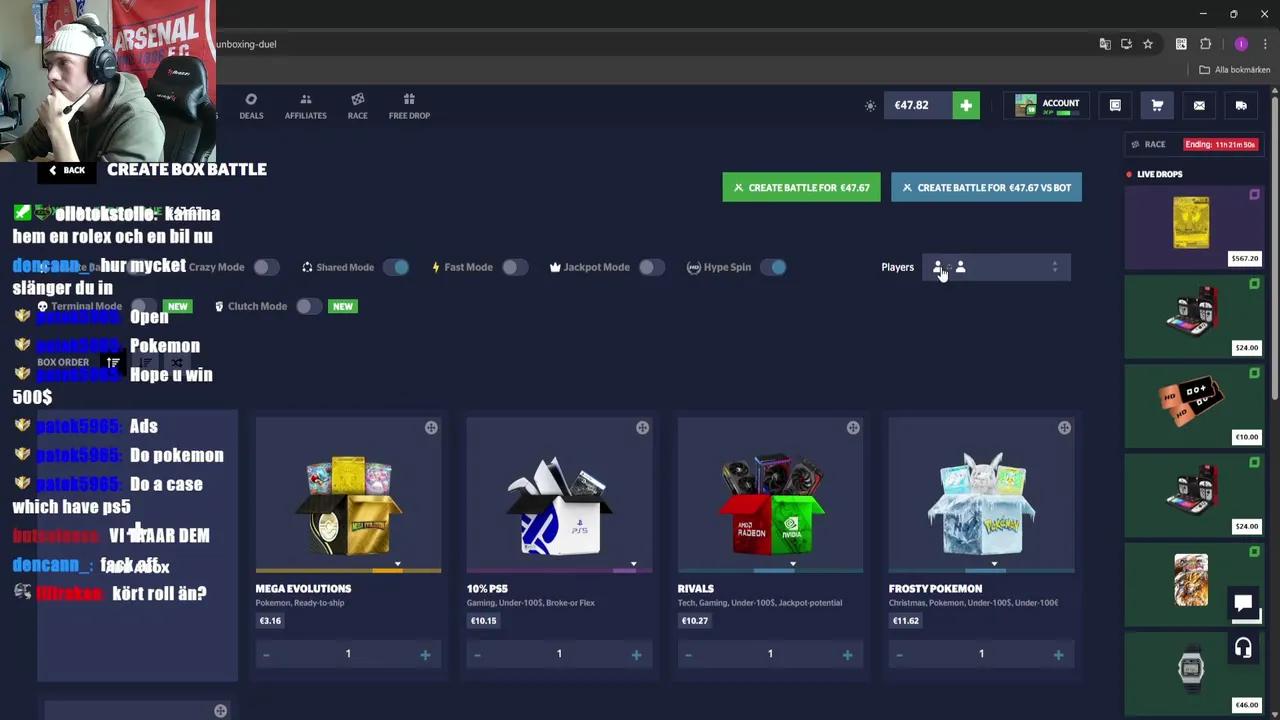The height and width of the screenshot is (720, 1280).
Task: Click the delivery truck icon
Action: (1241, 105)
